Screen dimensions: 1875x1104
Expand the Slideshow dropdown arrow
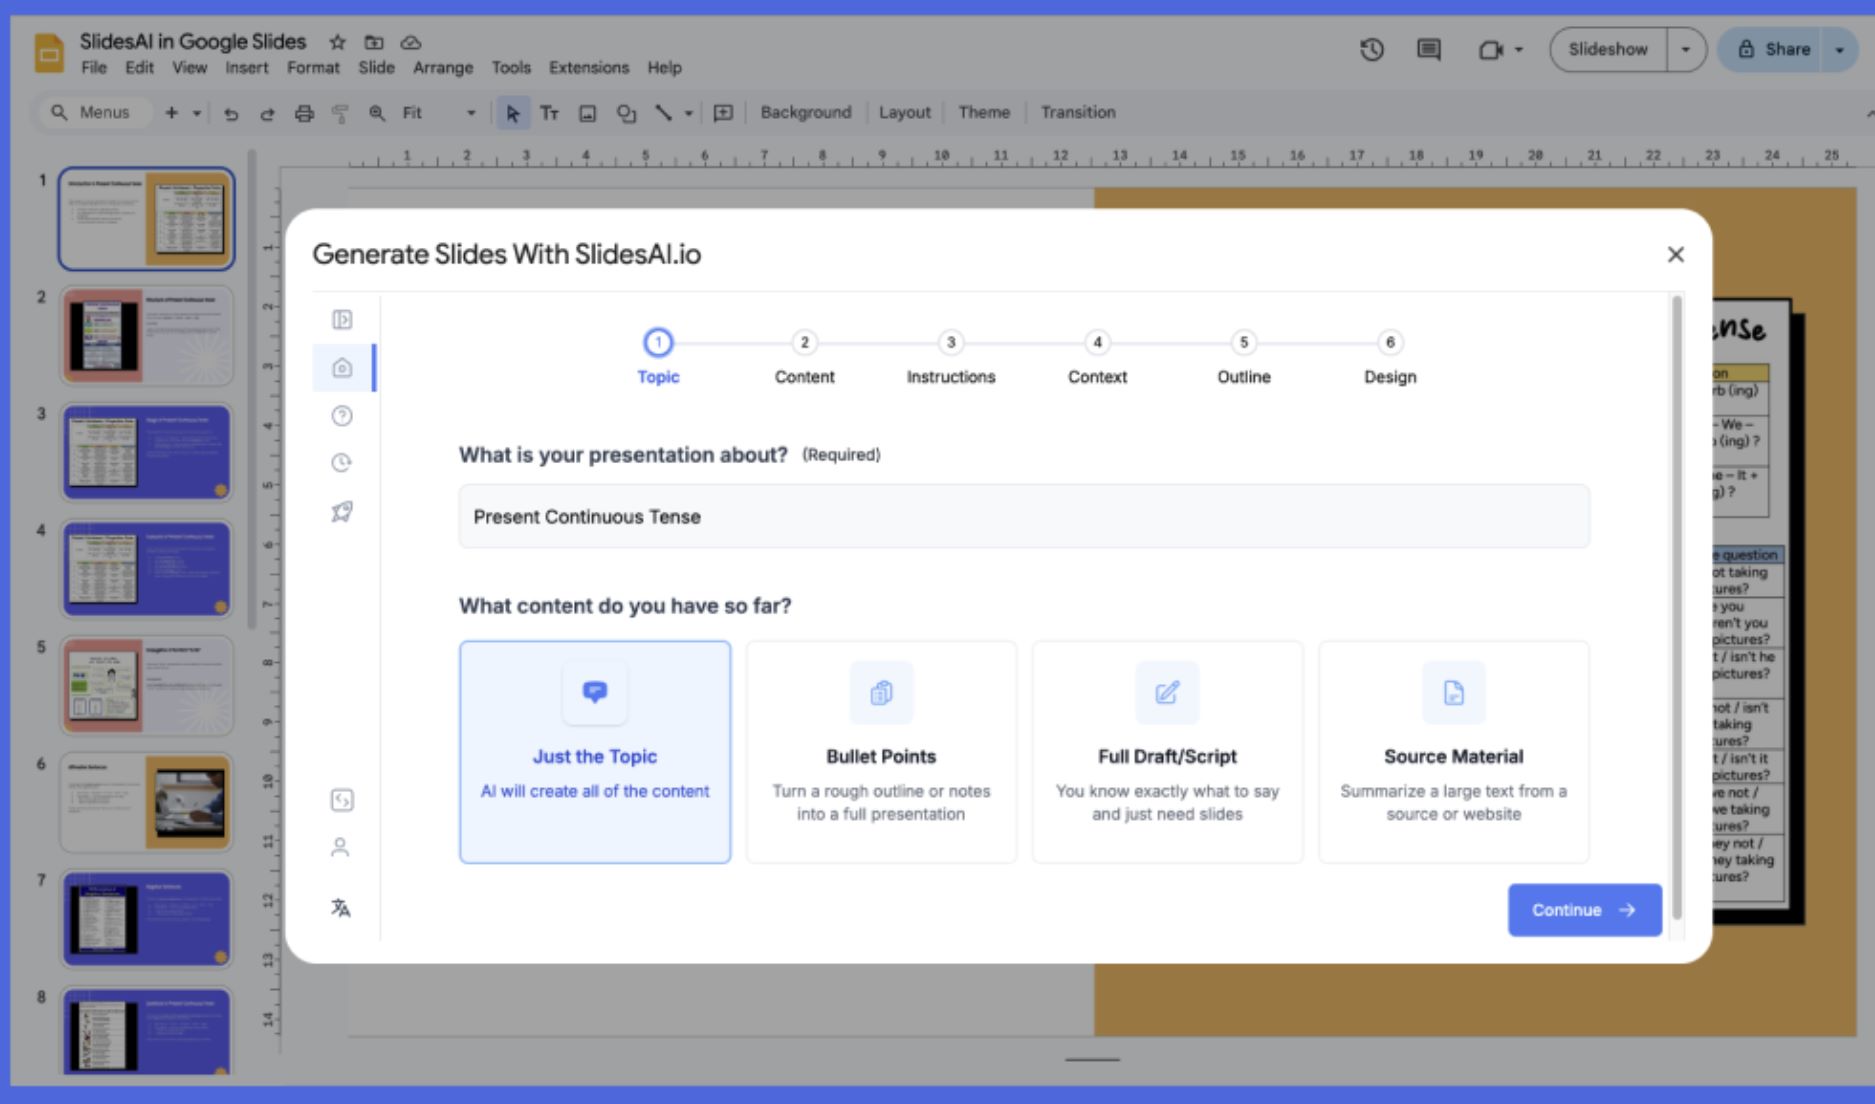pyautogui.click(x=1685, y=49)
